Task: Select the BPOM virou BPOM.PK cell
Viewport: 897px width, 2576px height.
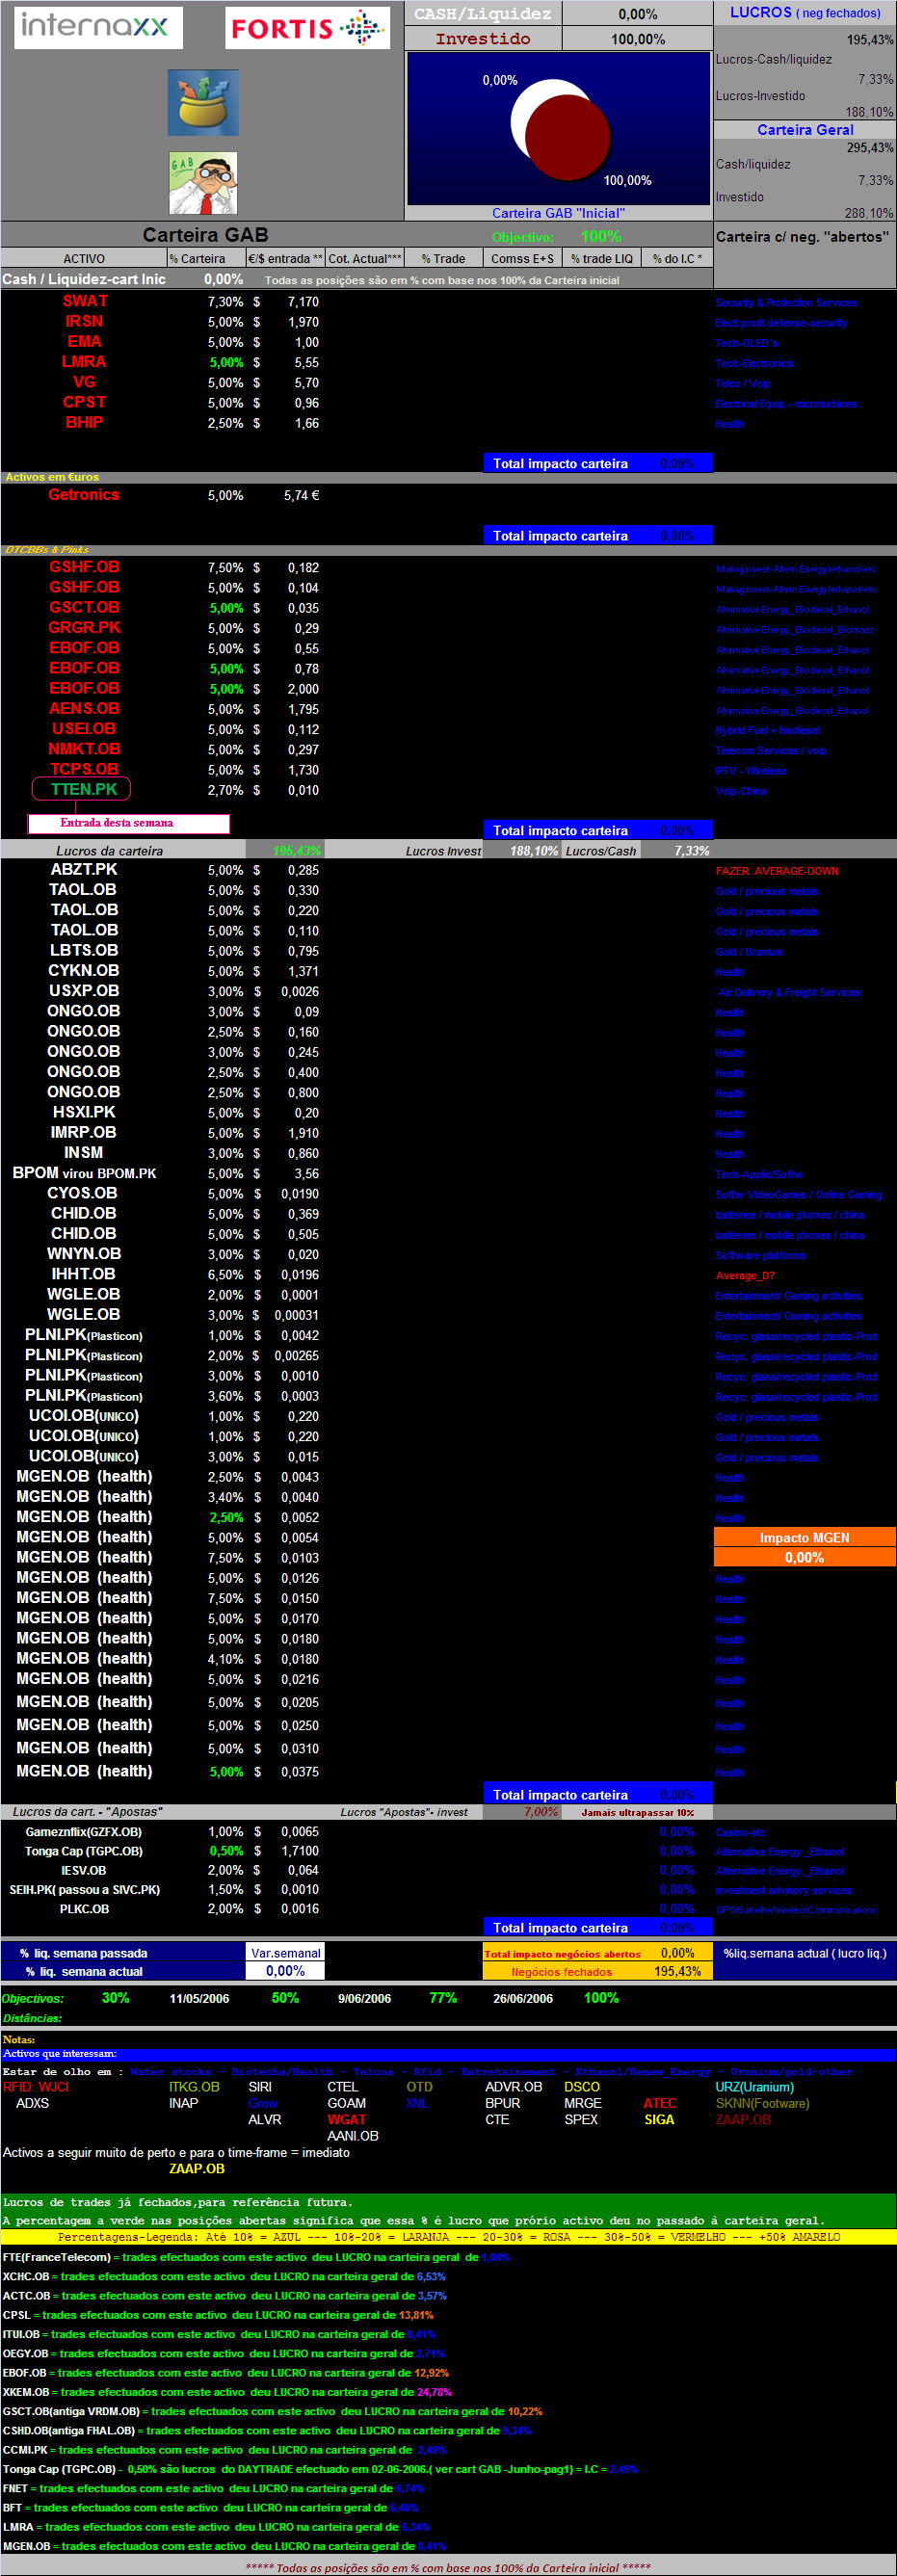Action: [x=84, y=1173]
